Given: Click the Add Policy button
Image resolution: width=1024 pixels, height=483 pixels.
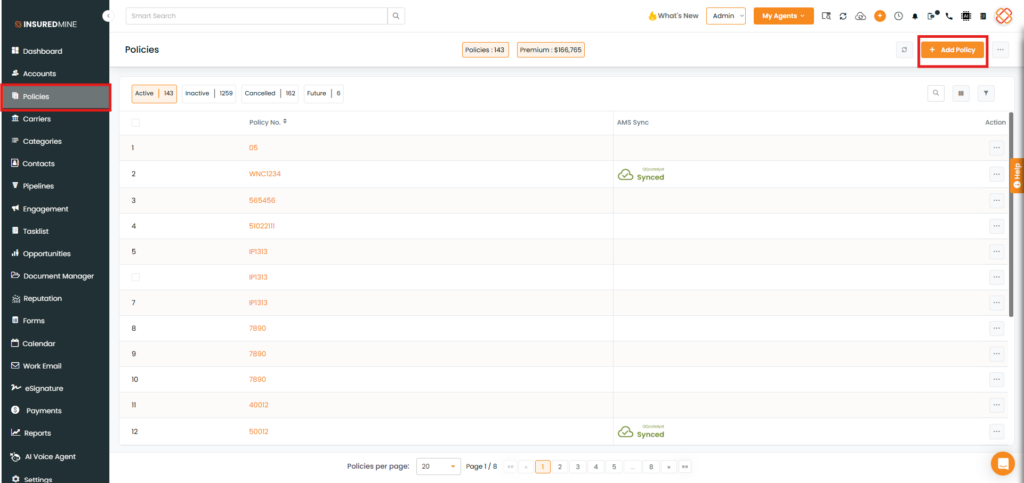Looking at the screenshot, I should point(953,49).
